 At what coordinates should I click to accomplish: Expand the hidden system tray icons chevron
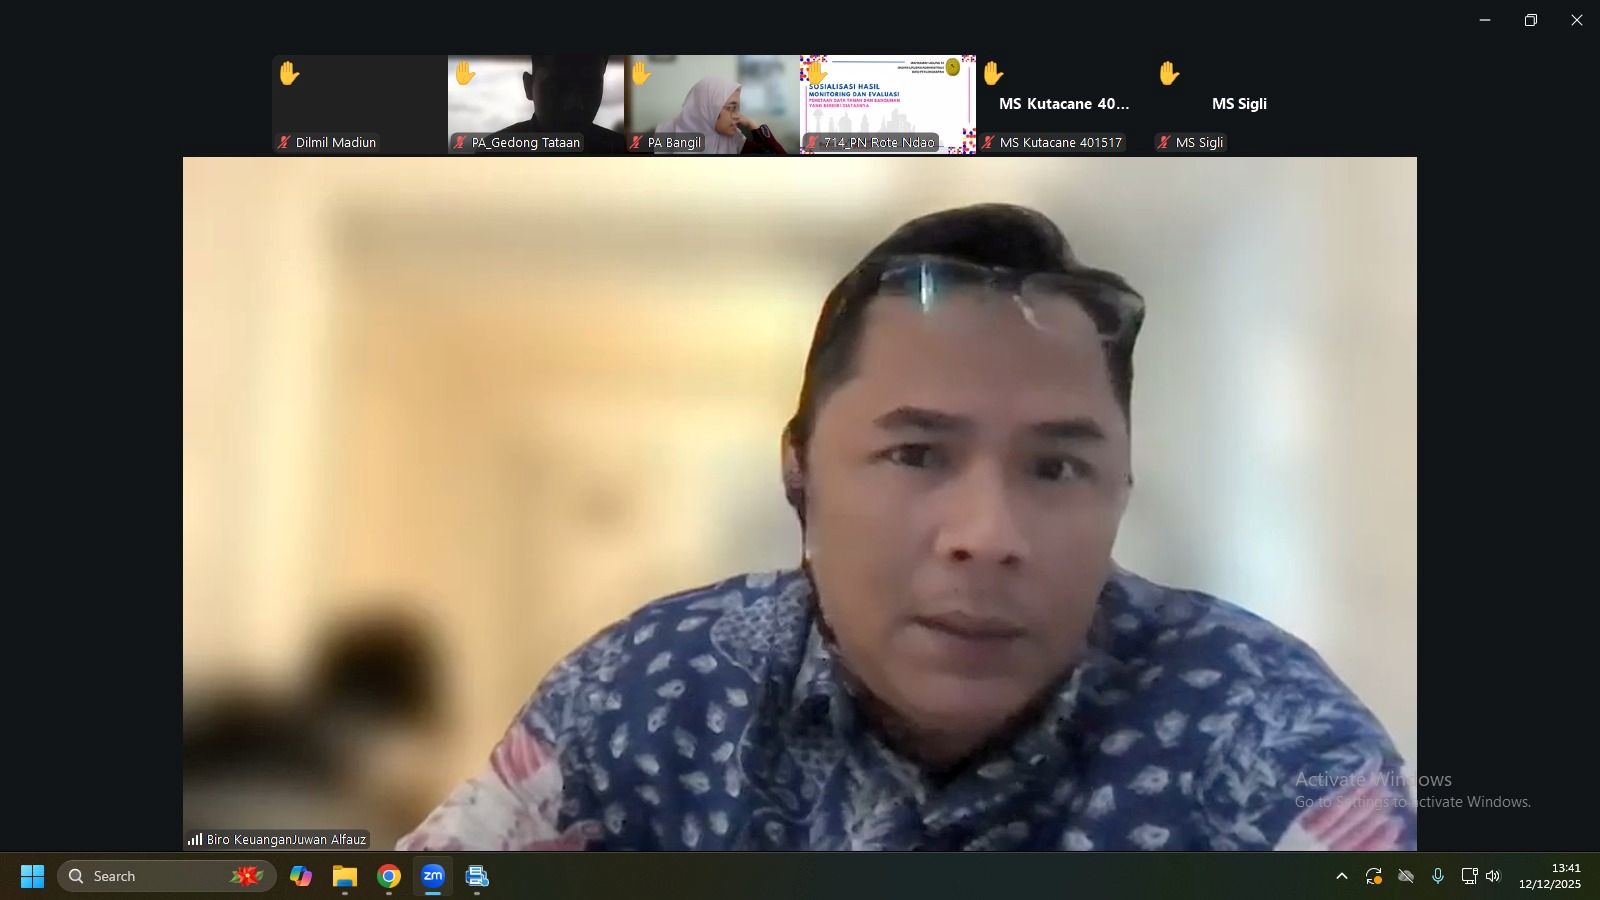point(1342,876)
